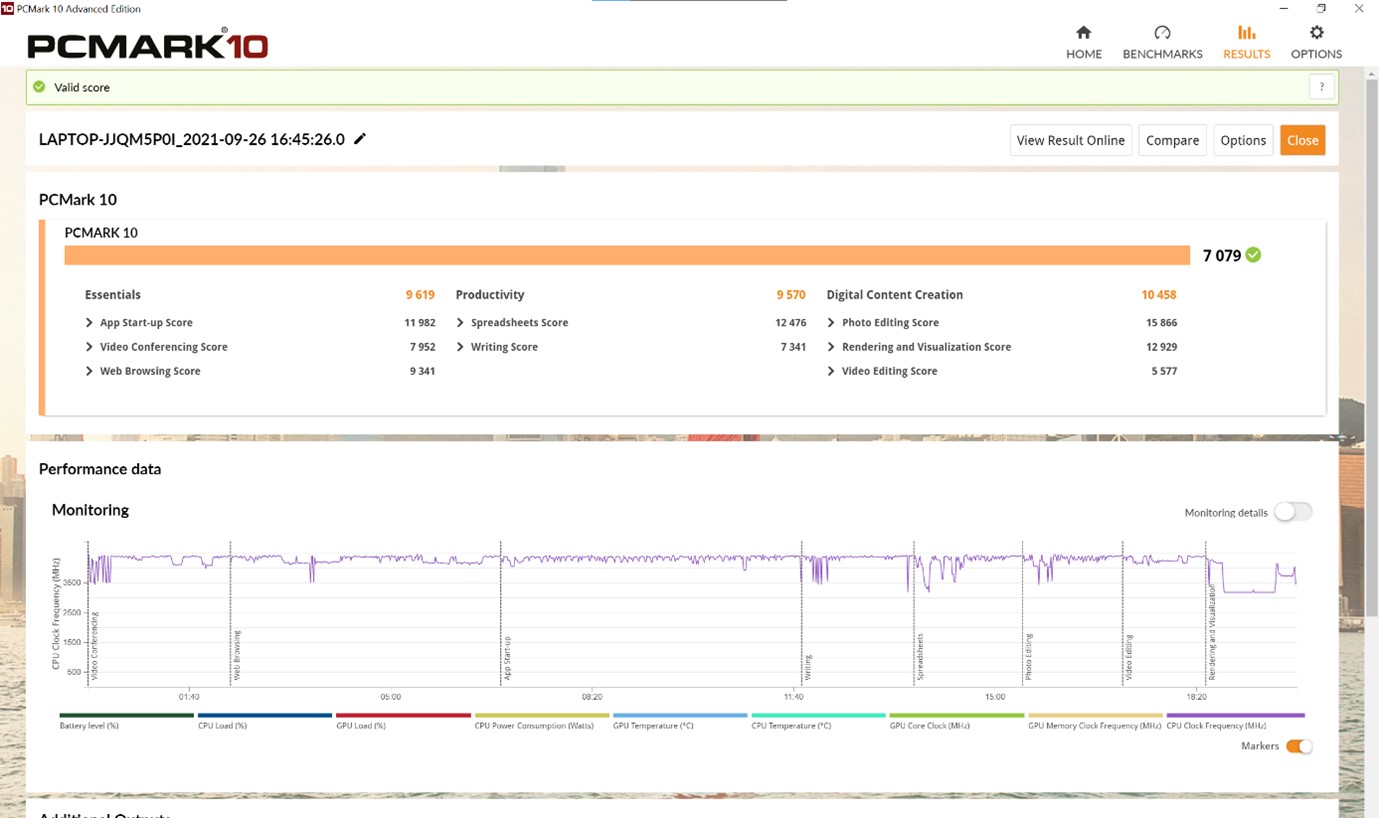Click the App Start-up value 11 982
The width and height of the screenshot is (1379, 818).
420,323
